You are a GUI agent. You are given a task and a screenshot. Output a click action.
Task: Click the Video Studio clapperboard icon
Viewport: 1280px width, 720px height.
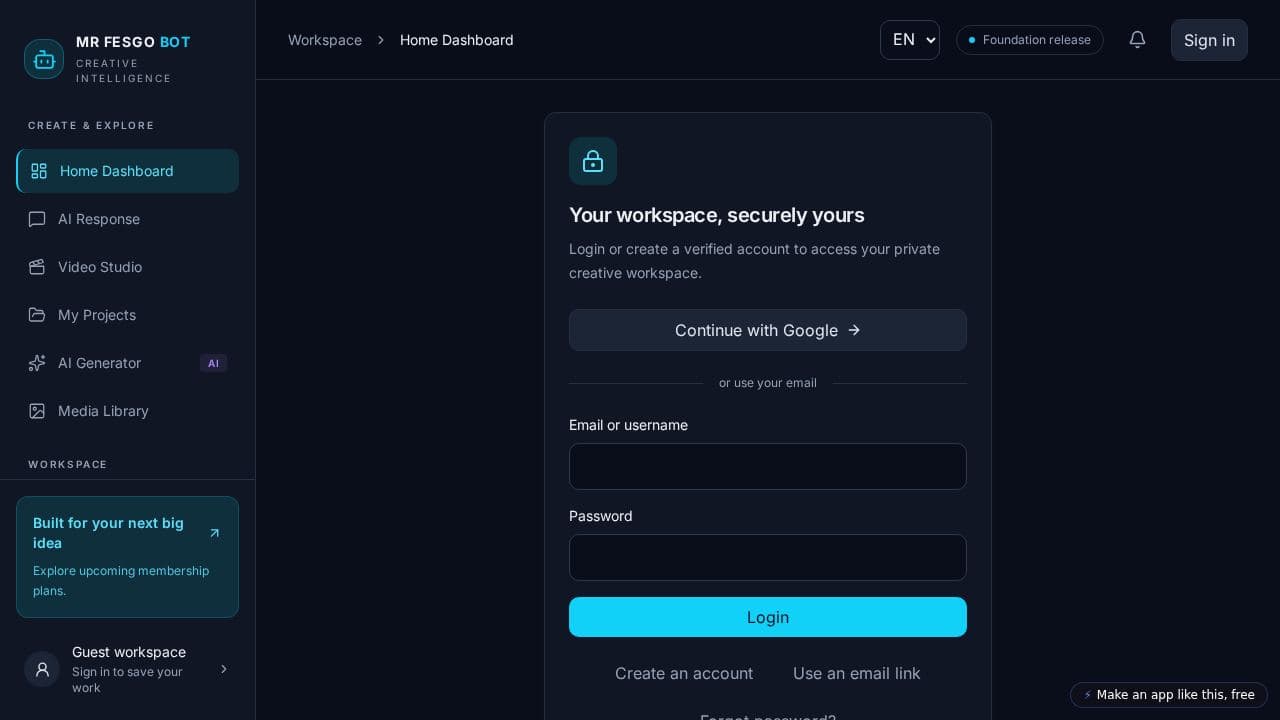tap(37, 267)
